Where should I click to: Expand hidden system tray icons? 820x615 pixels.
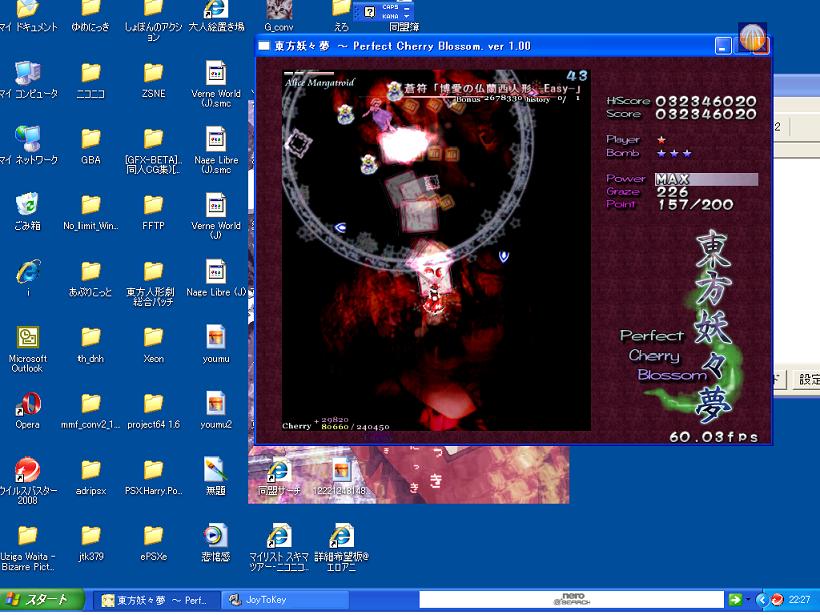[x=762, y=599]
